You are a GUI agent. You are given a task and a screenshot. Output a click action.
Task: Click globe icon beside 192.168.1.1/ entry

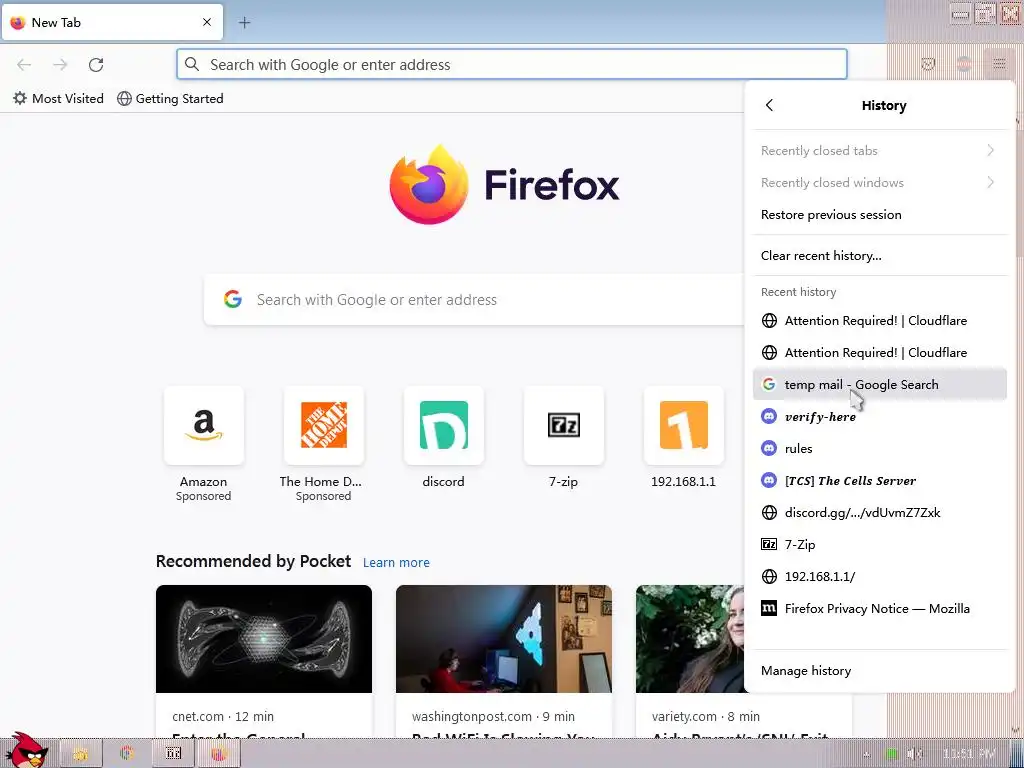pyautogui.click(x=769, y=577)
